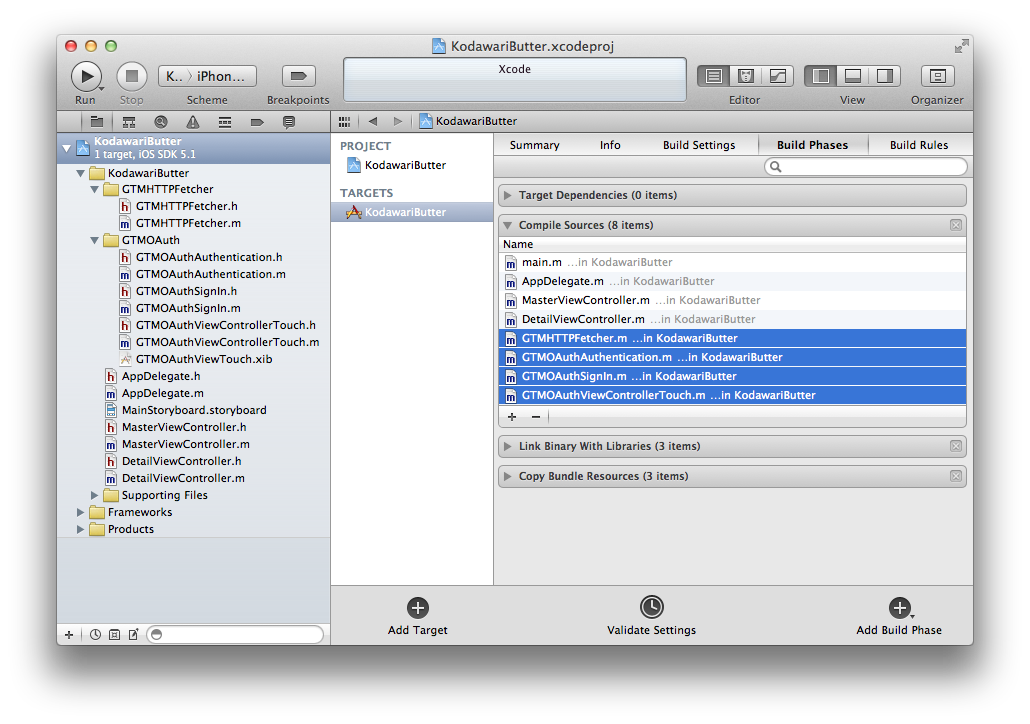Select the Build Phases tab
The height and width of the screenshot is (724, 1030).
tap(813, 145)
